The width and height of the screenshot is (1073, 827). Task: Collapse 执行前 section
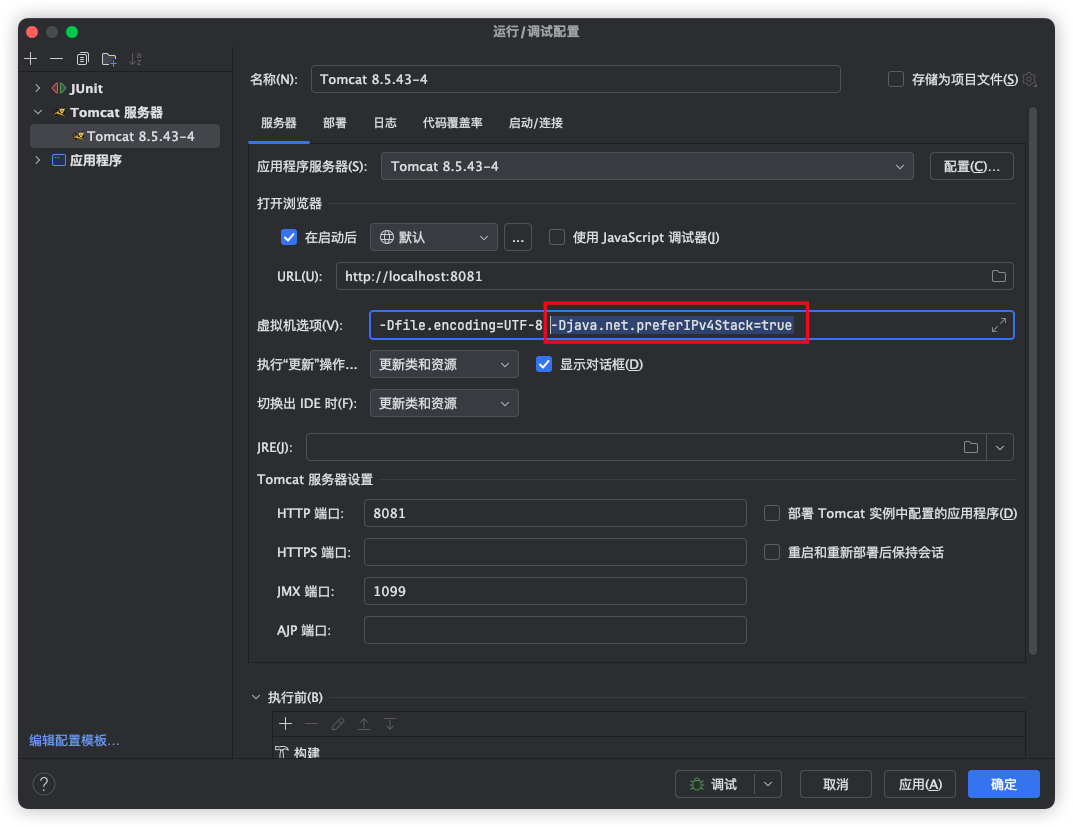pos(256,697)
